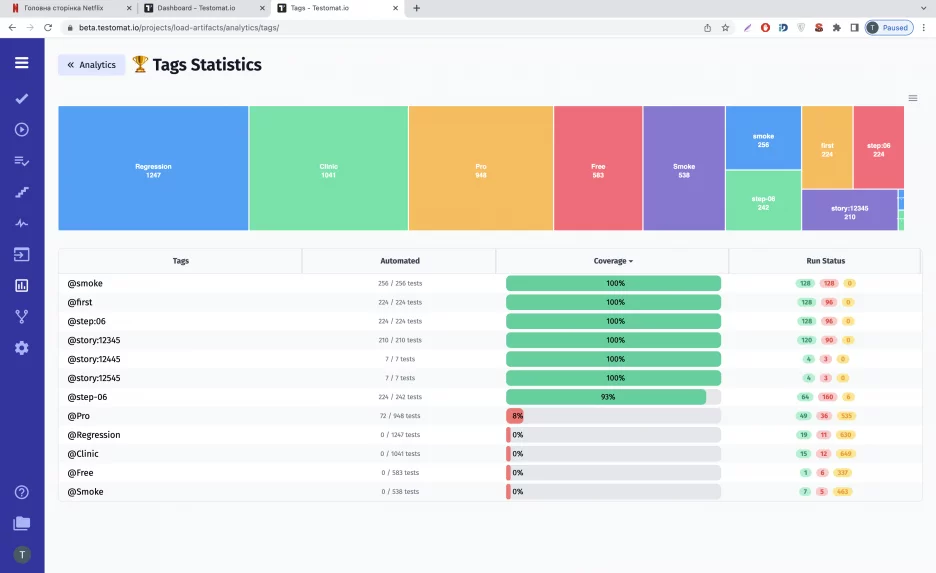Open Settings gear icon in sidebar
Screen dimensions: 936x573
tap(21, 348)
